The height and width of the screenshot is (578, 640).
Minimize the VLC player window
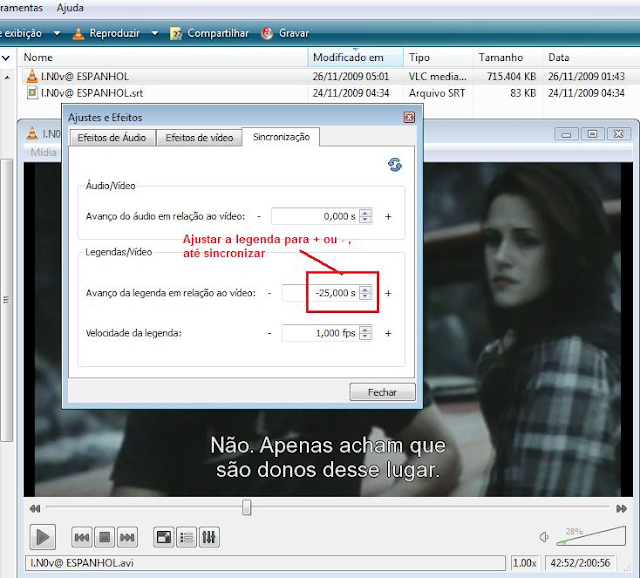(566, 134)
